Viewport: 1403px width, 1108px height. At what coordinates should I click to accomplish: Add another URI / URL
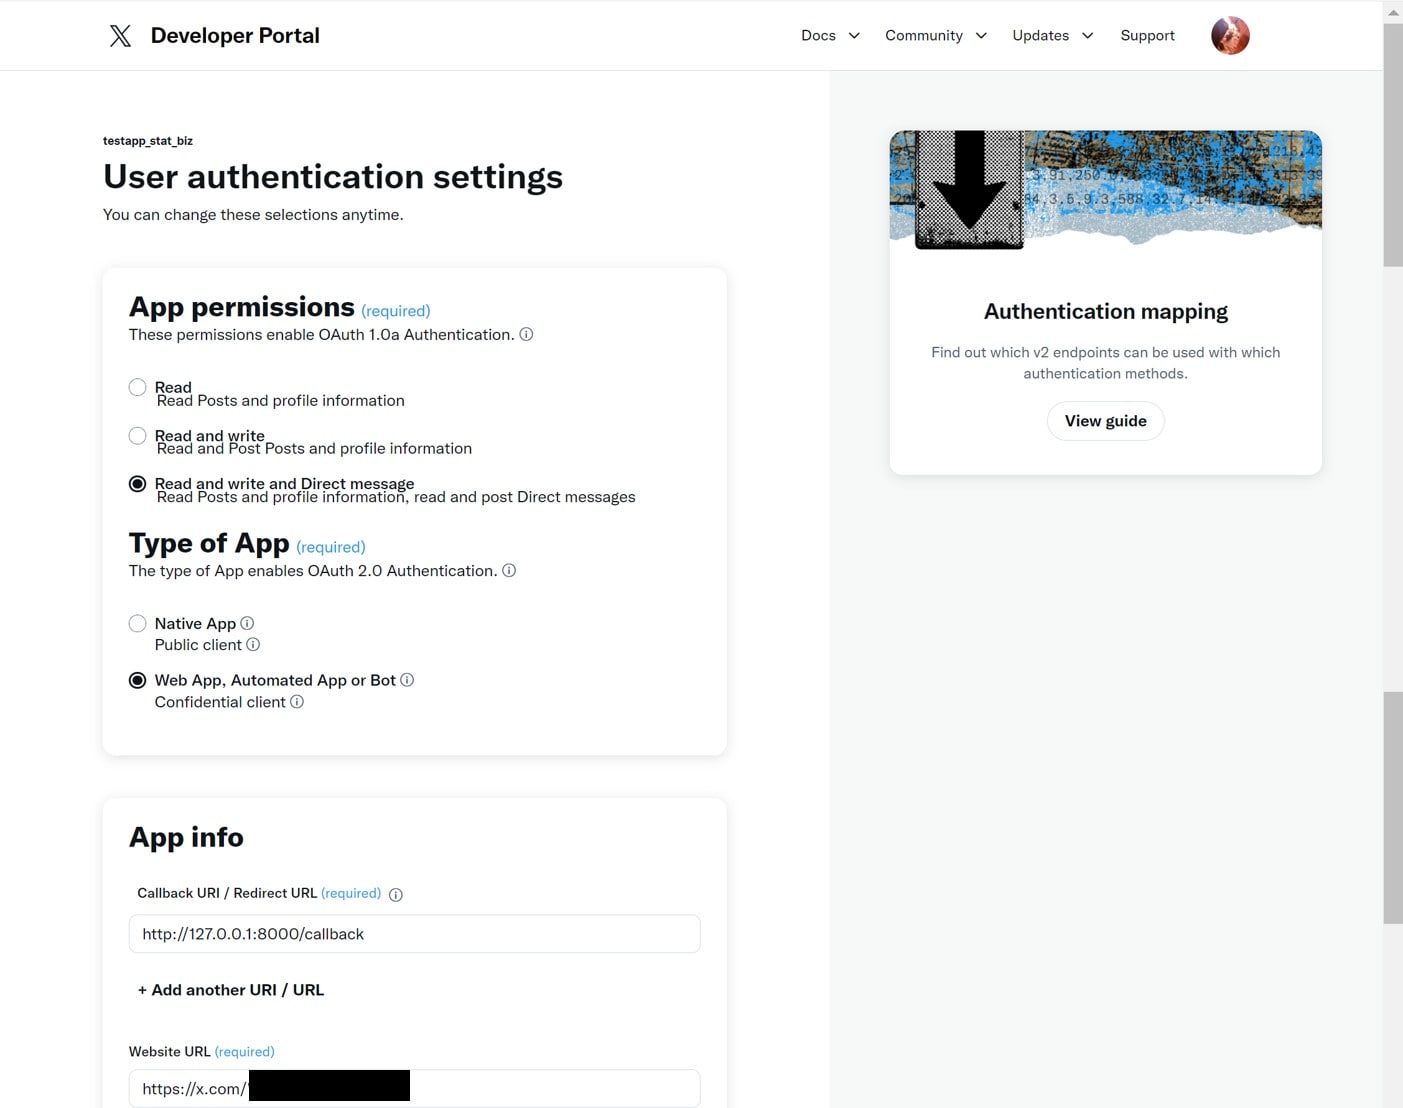pyautogui.click(x=231, y=990)
